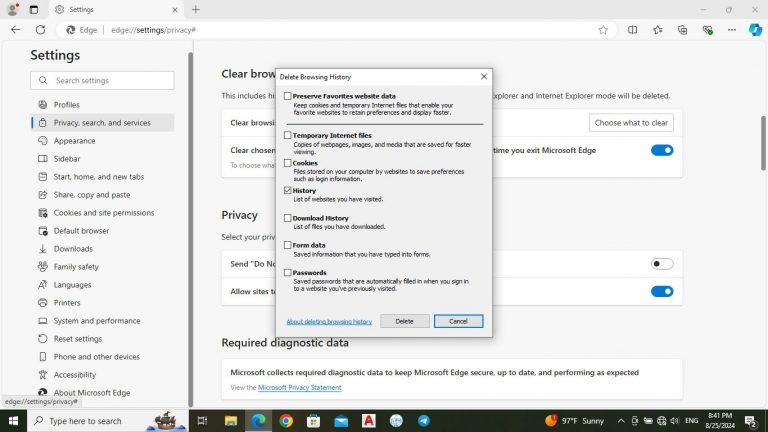Image resolution: width=768 pixels, height=432 pixels.
Task: Open File Explorer from taskbar
Action: 231,421
